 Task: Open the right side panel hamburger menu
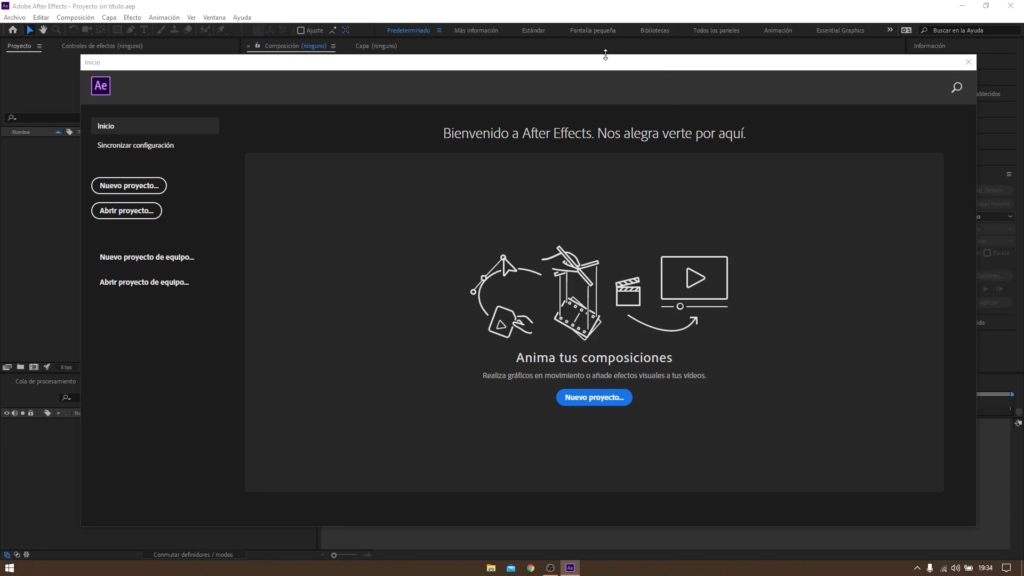pyautogui.click(x=1009, y=174)
